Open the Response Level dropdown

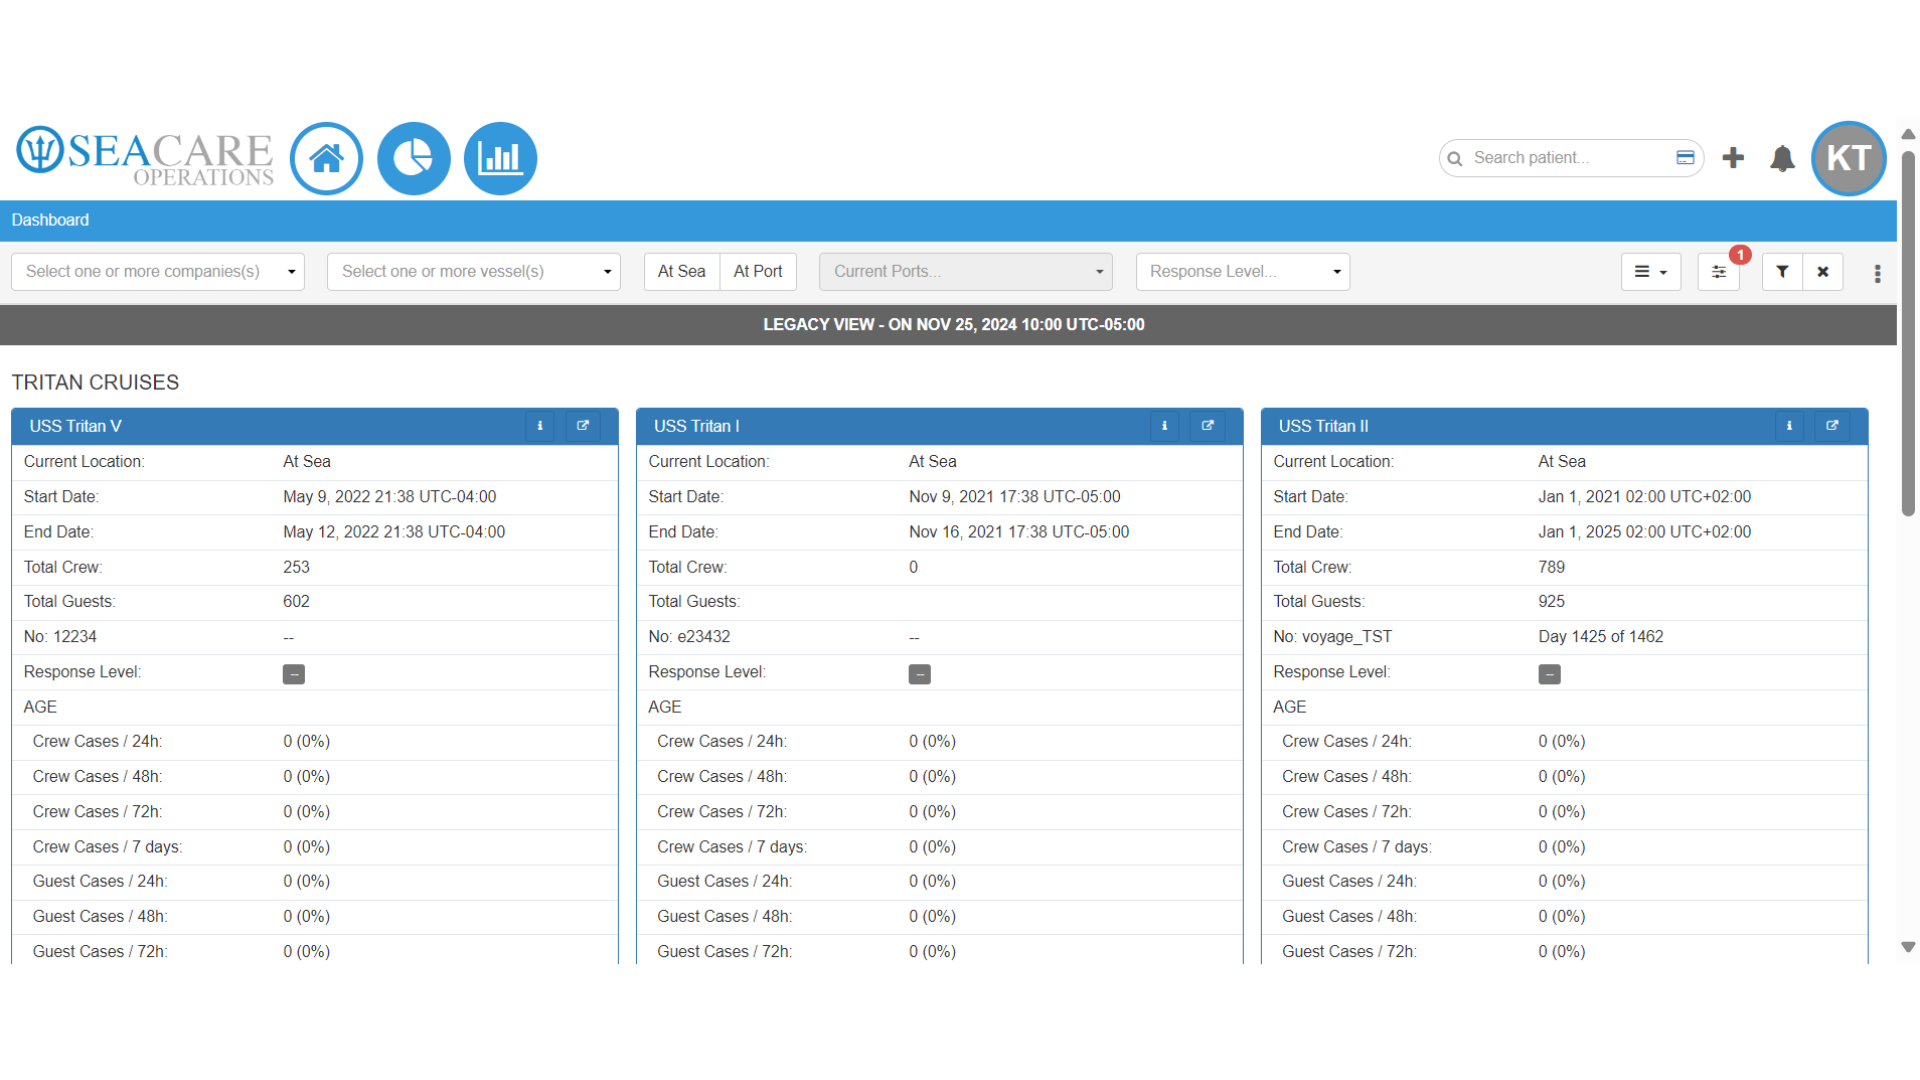1243,272
